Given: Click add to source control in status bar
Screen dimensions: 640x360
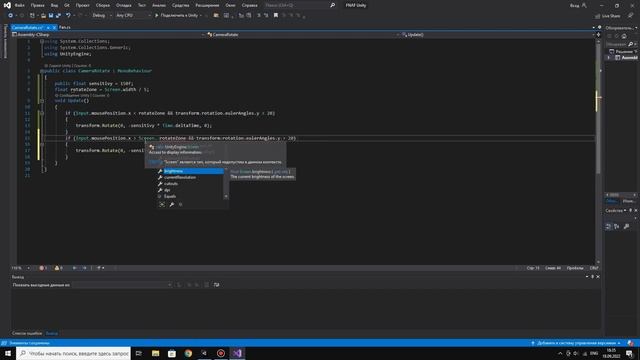Looking at the screenshot, I should (576, 343).
